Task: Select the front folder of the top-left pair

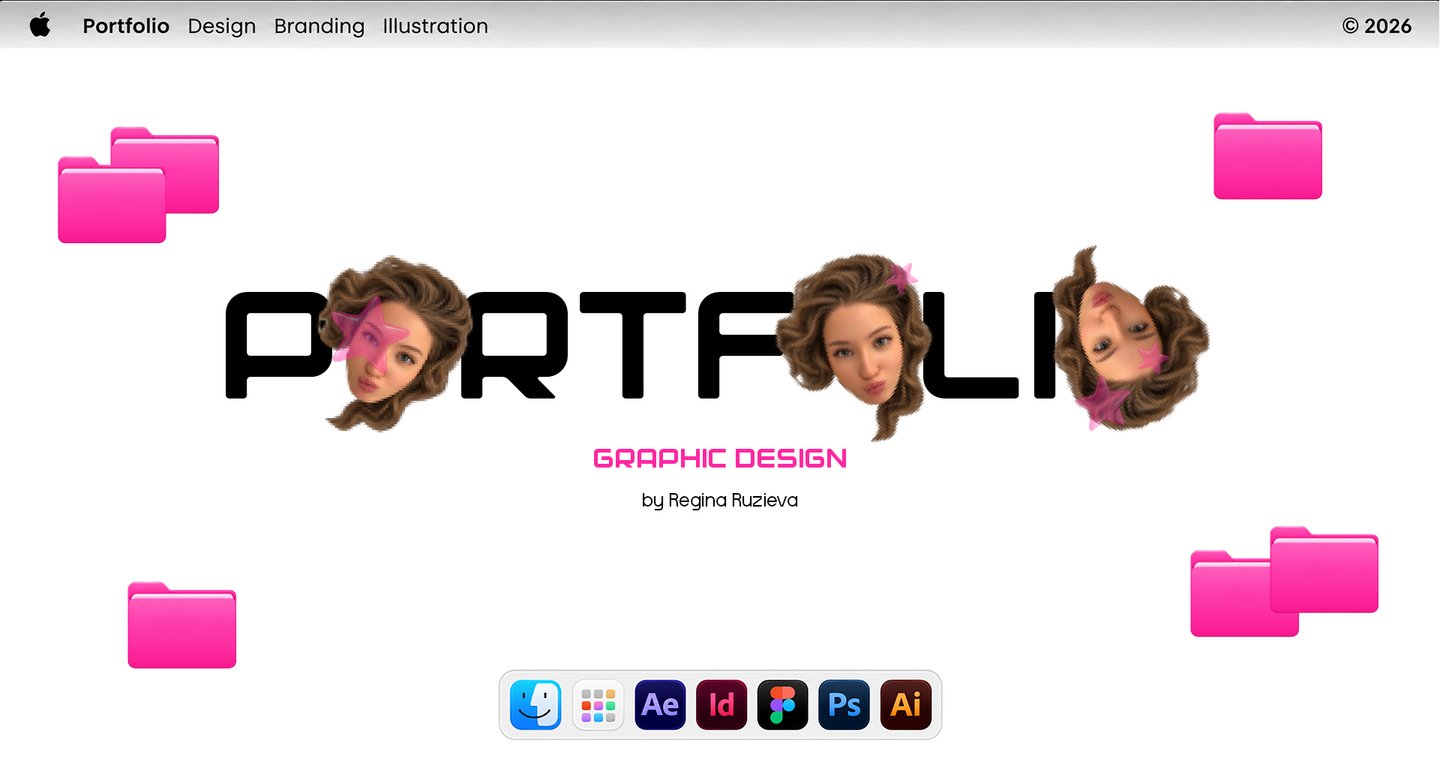Action: point(112,200)
